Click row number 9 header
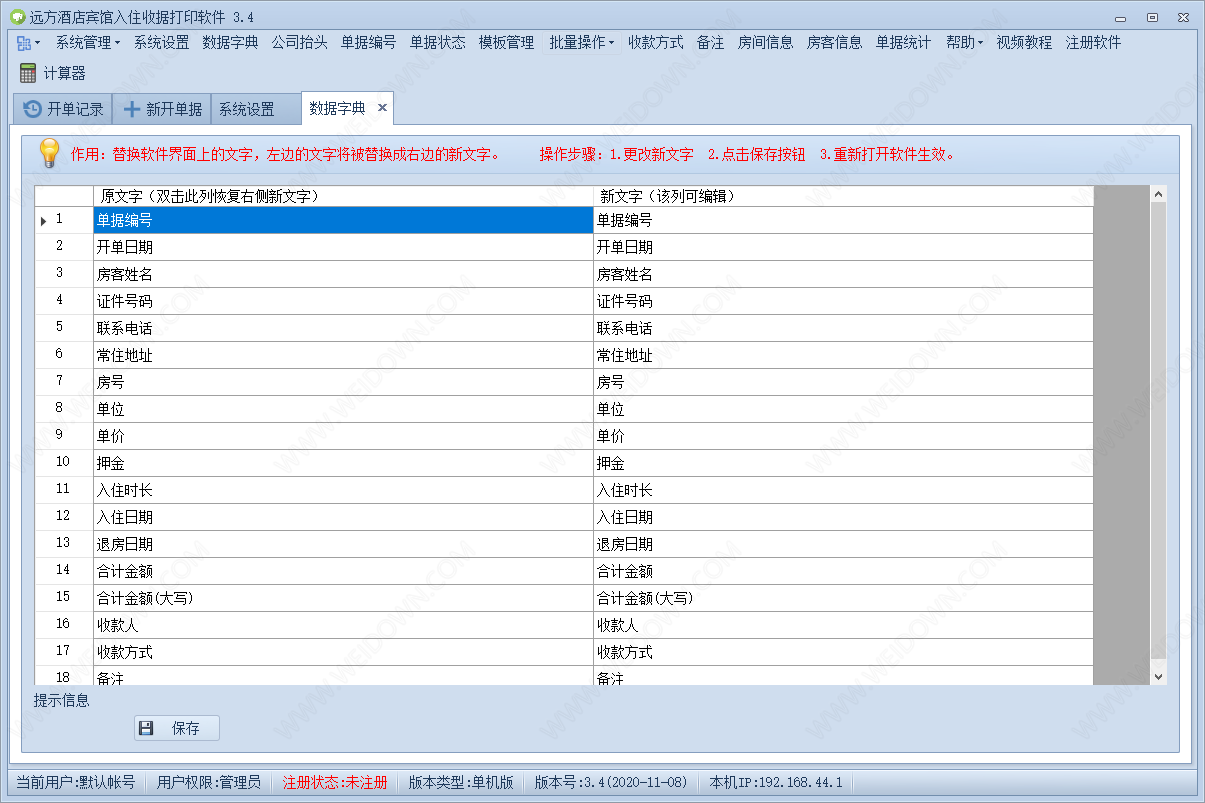Screen dimensions: 1205x803 [64, 436]
